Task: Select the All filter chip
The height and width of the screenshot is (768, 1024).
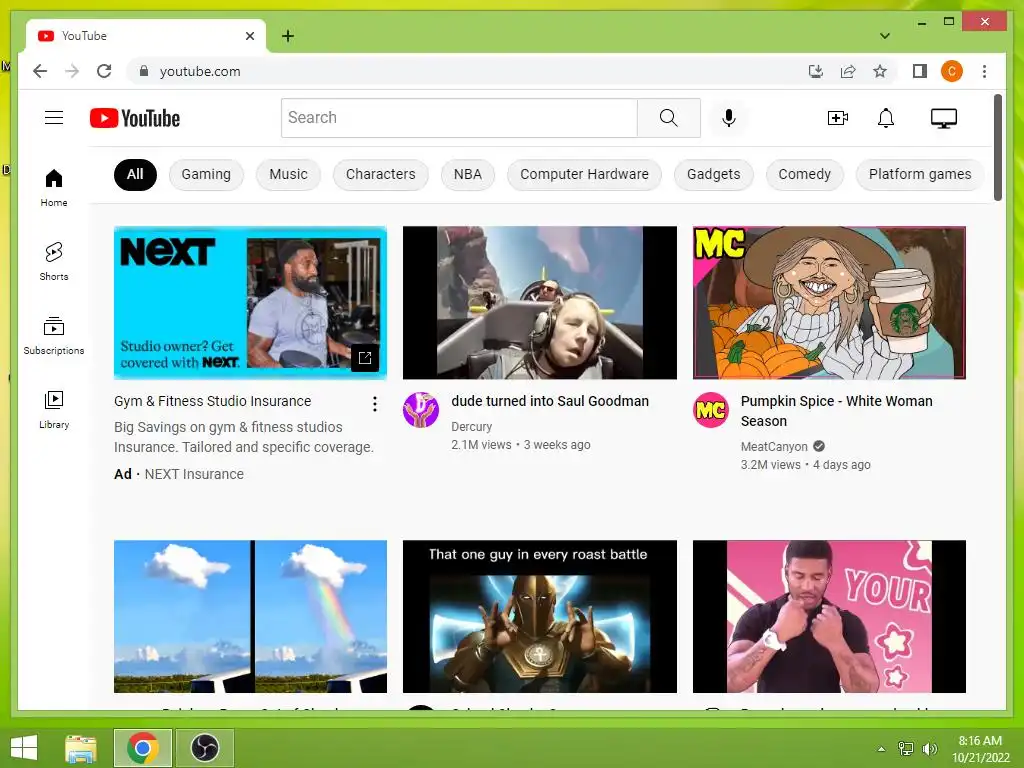Action: [x=135, y=174]
